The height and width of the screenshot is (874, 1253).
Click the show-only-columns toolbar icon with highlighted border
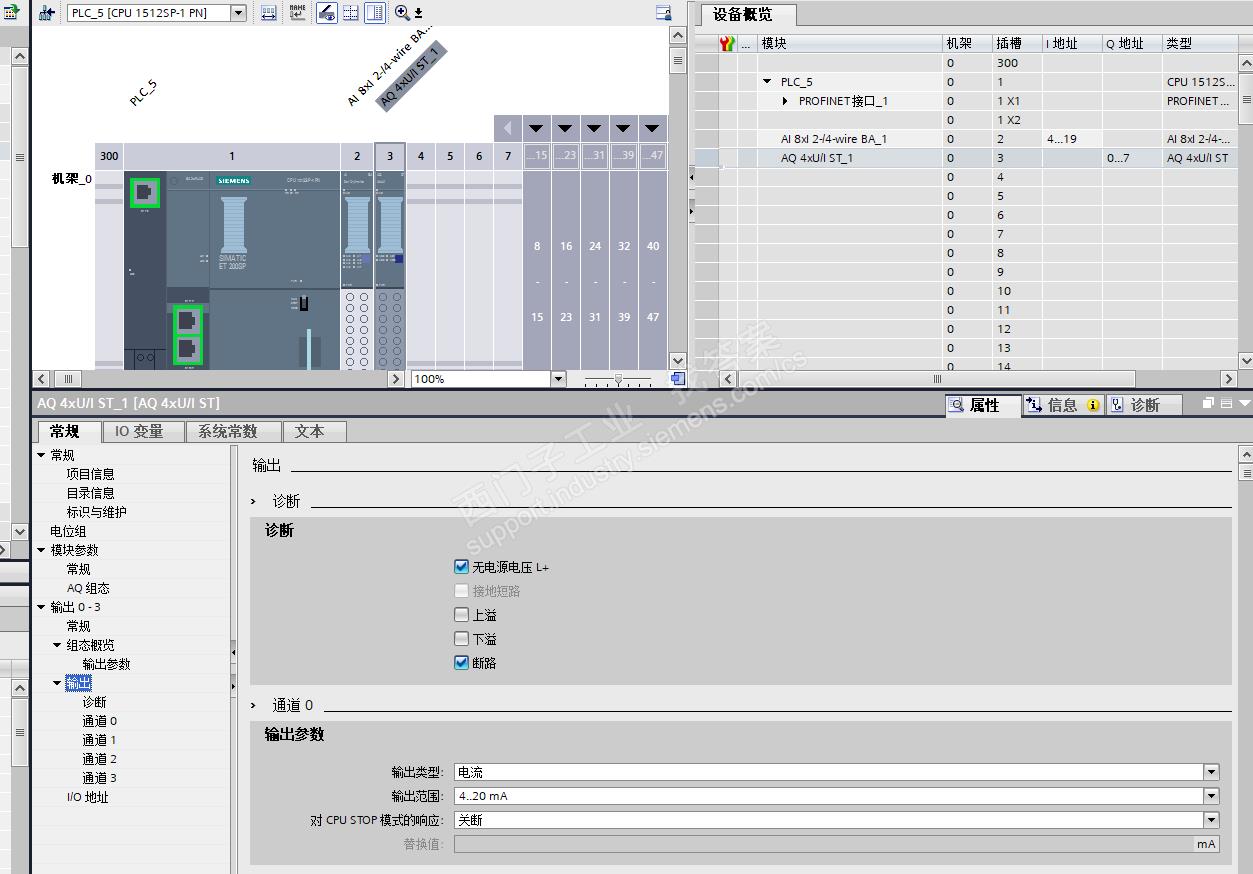pos(374,13)
